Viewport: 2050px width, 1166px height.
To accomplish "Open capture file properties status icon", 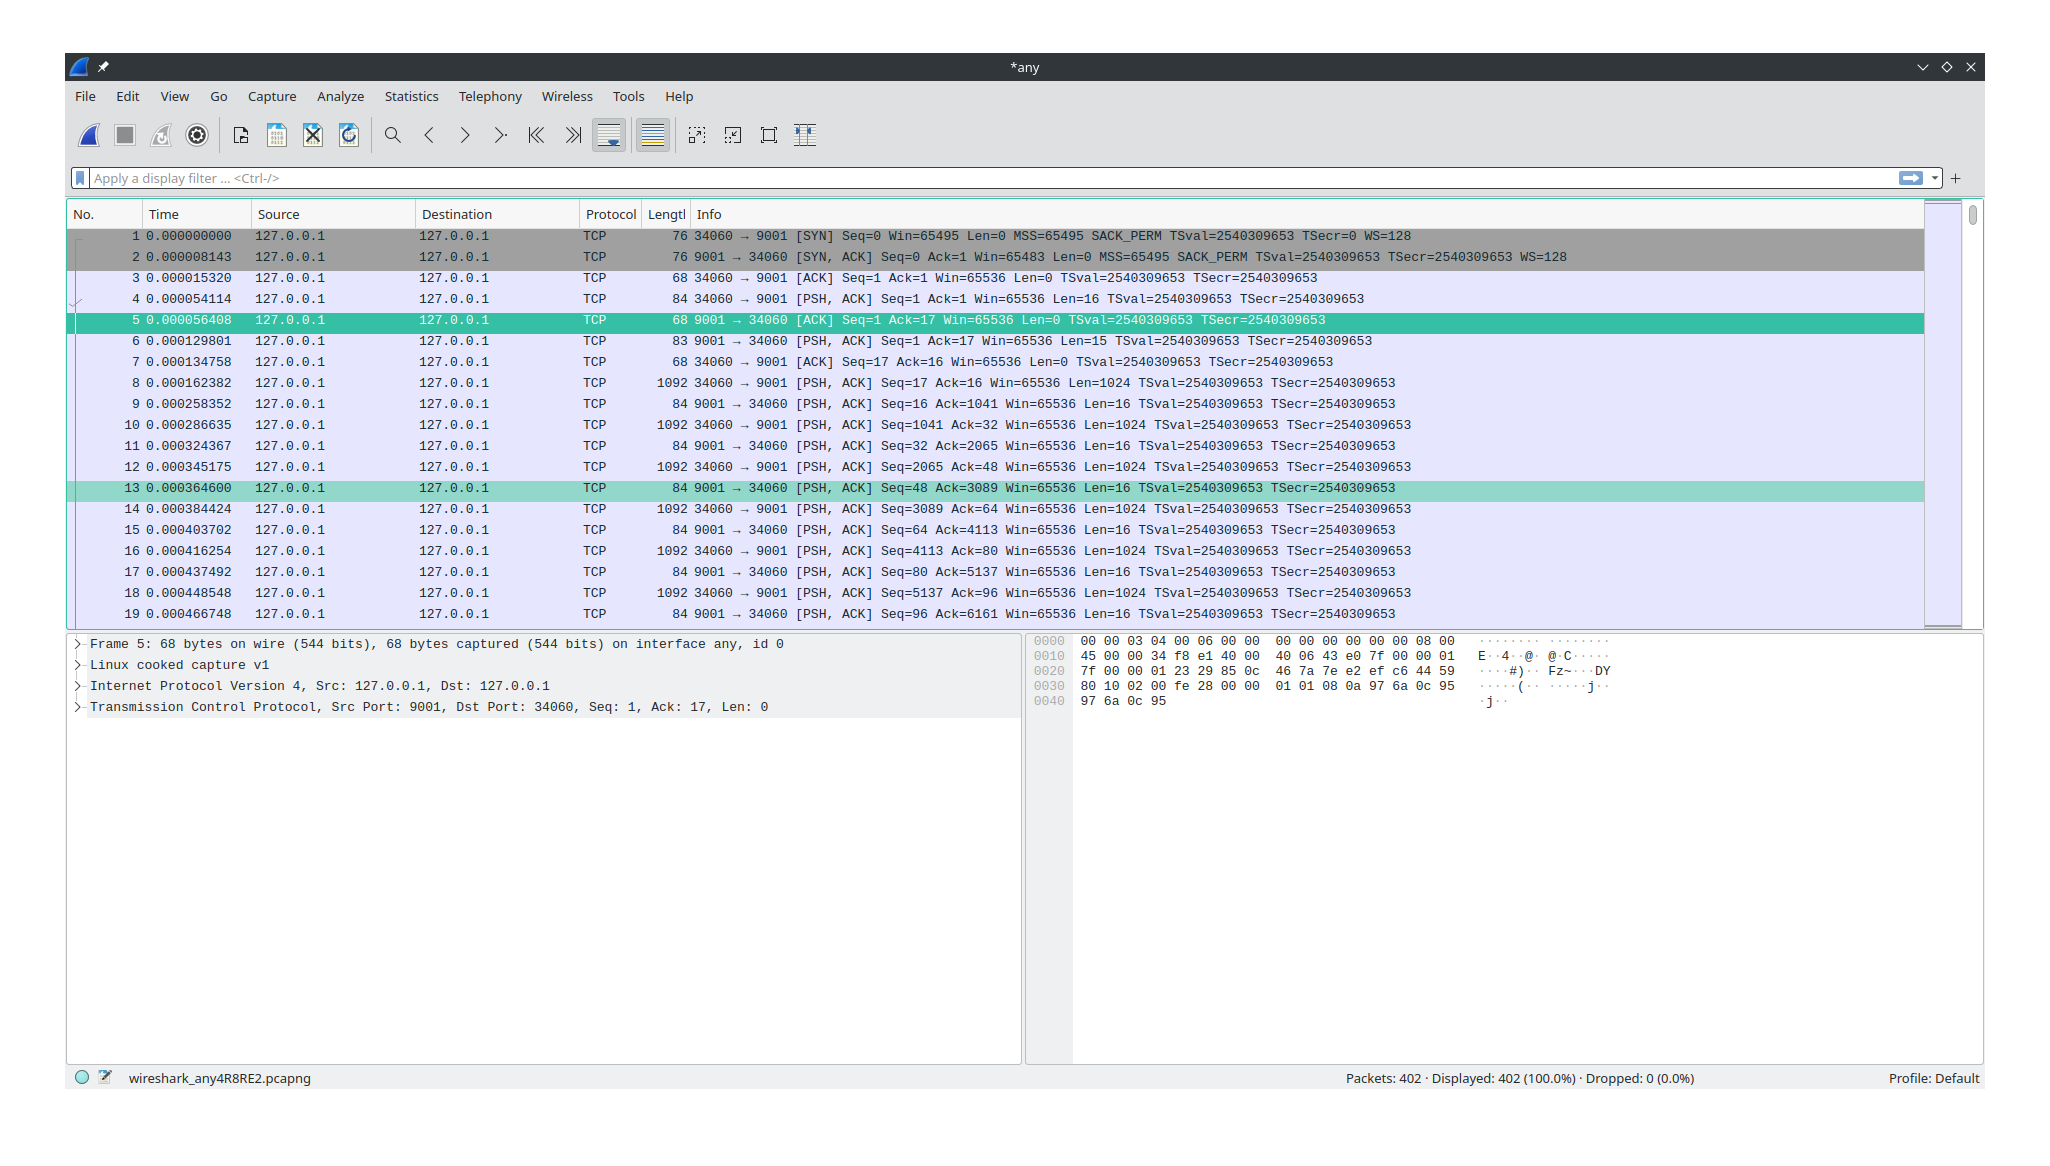I will tap(105, 1078).
